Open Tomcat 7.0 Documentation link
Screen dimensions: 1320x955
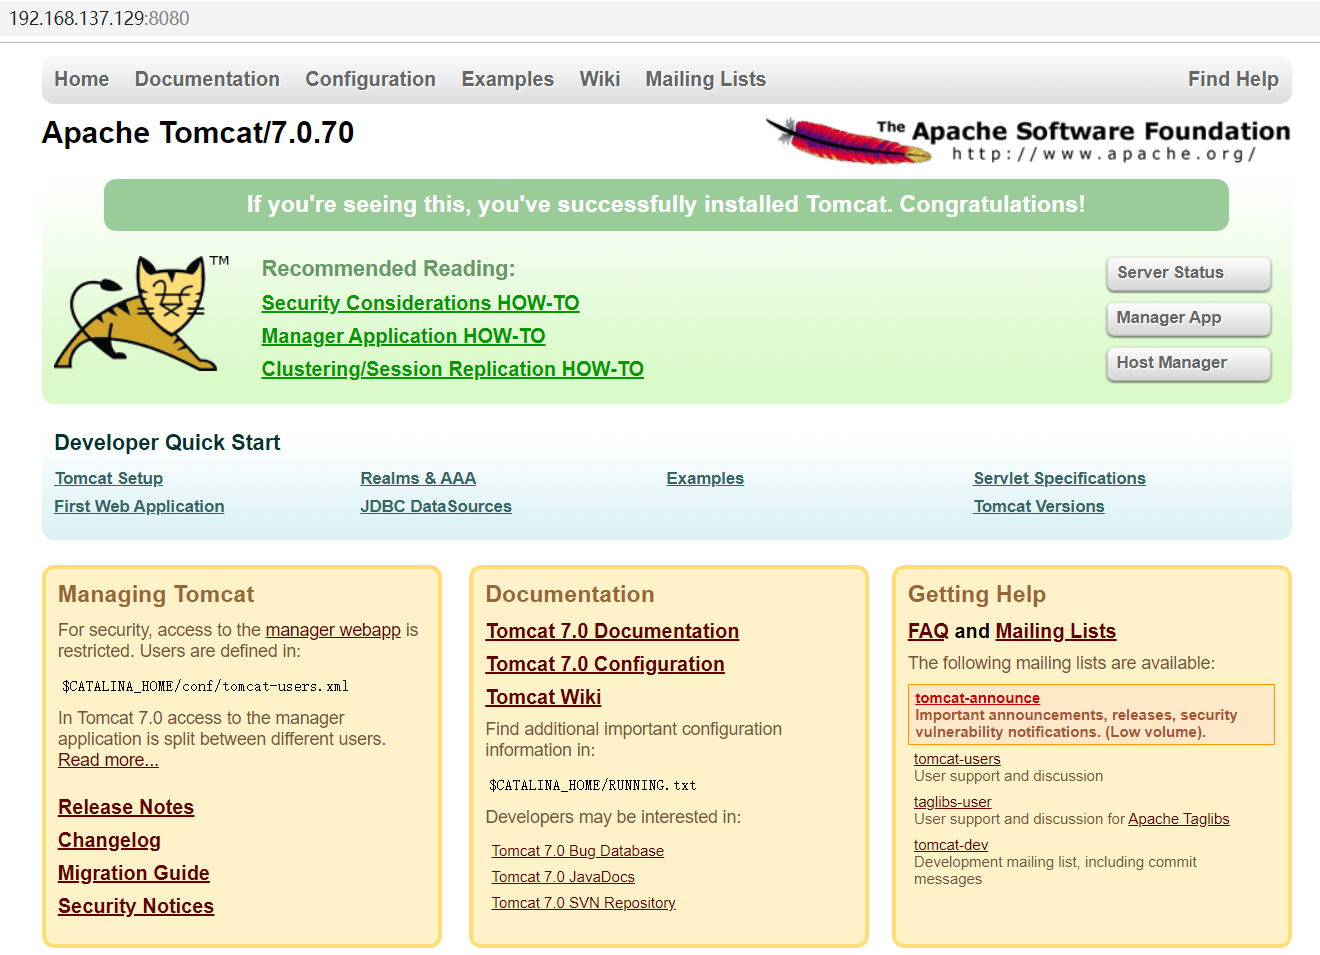(x=612, y=631)
